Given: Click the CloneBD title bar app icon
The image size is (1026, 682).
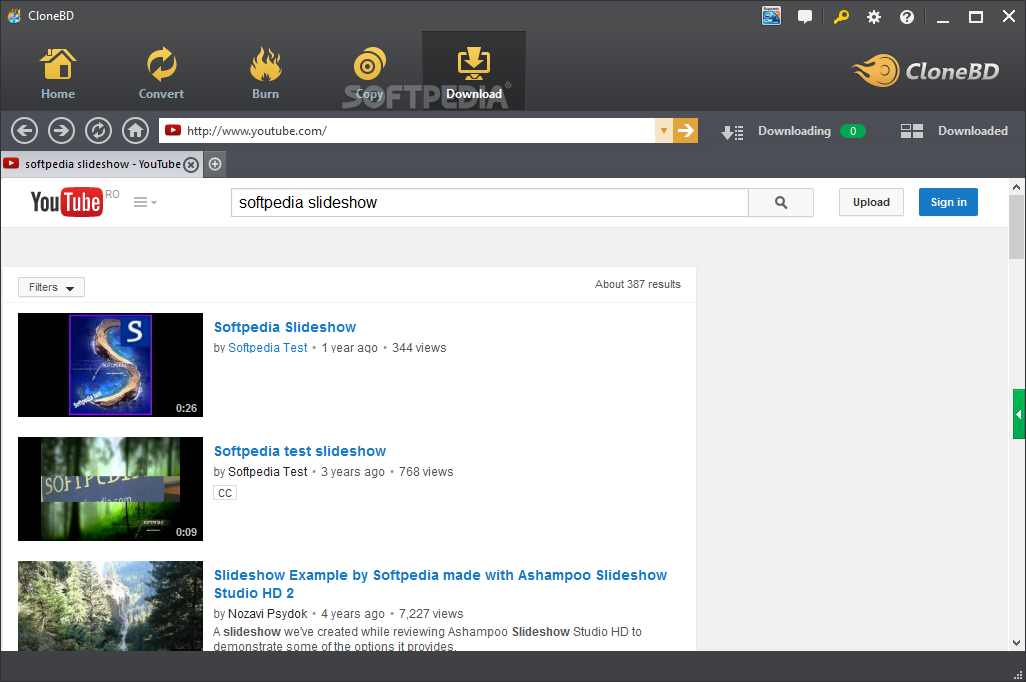Looking at the screenshot, I should (x=14, y=16).
